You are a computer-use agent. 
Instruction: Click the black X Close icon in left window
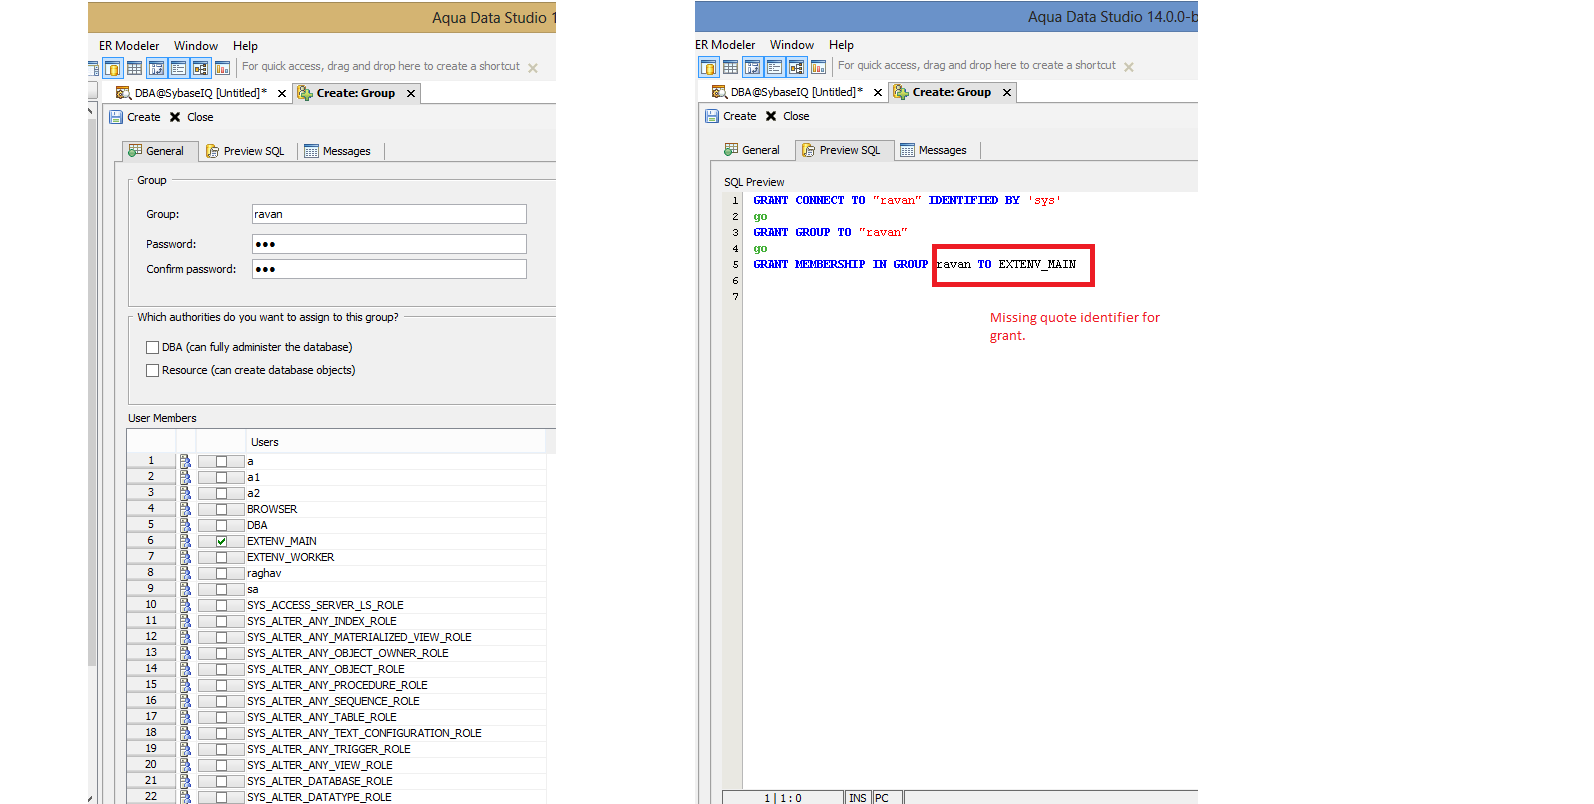(175, 117)
